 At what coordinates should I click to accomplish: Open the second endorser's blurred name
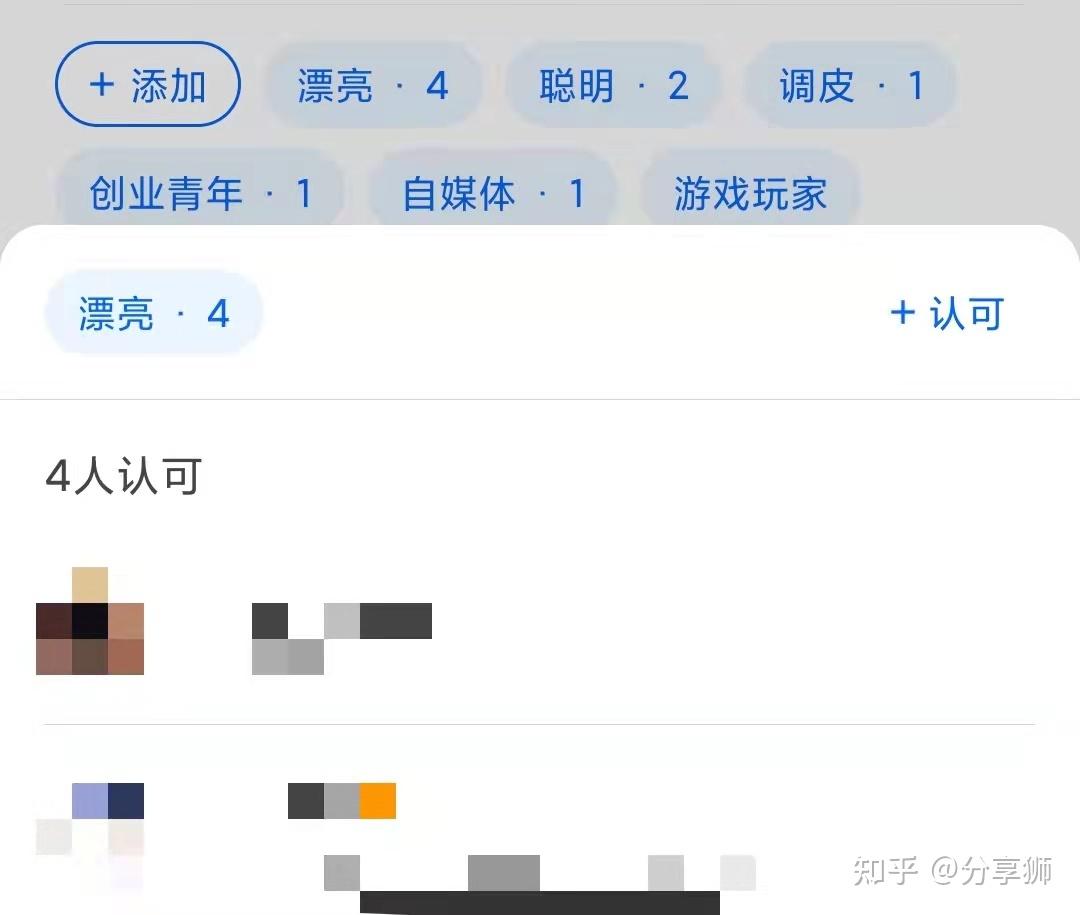324,801
